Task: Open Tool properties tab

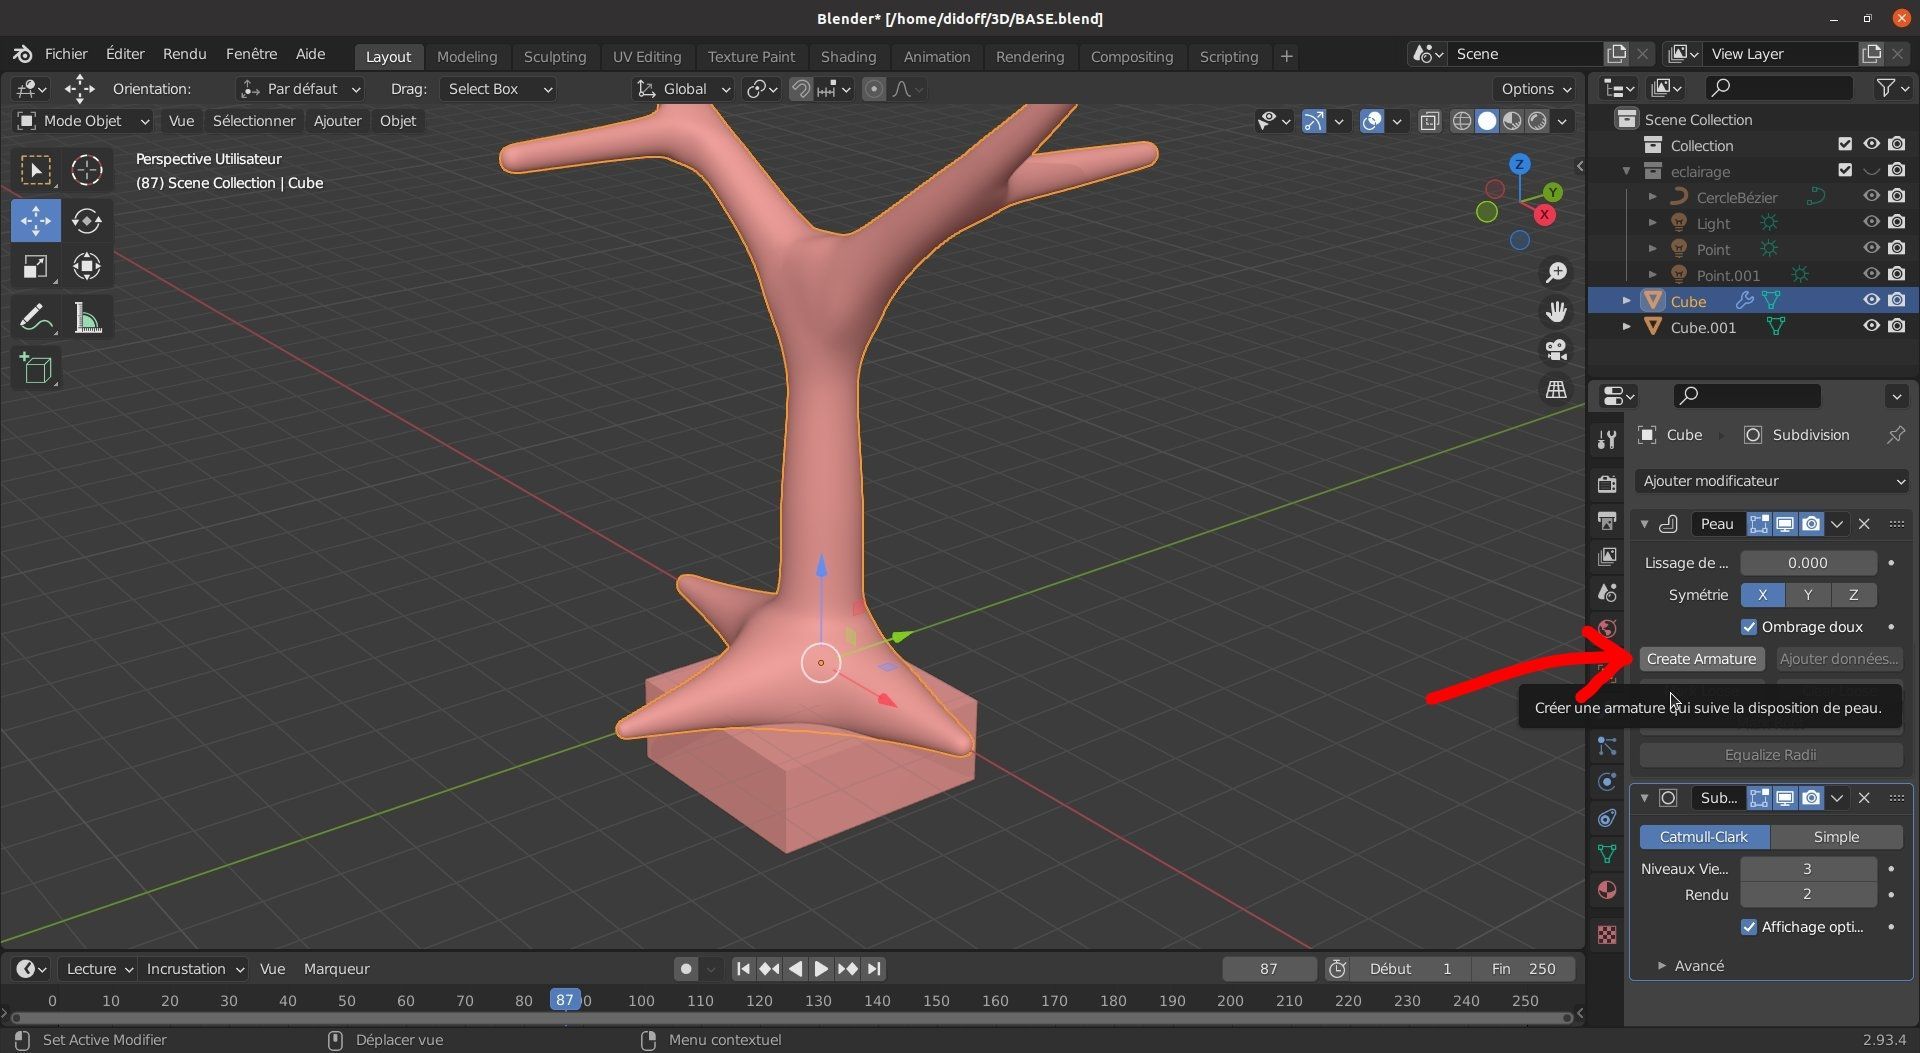Action: (x=1607, y=440)
